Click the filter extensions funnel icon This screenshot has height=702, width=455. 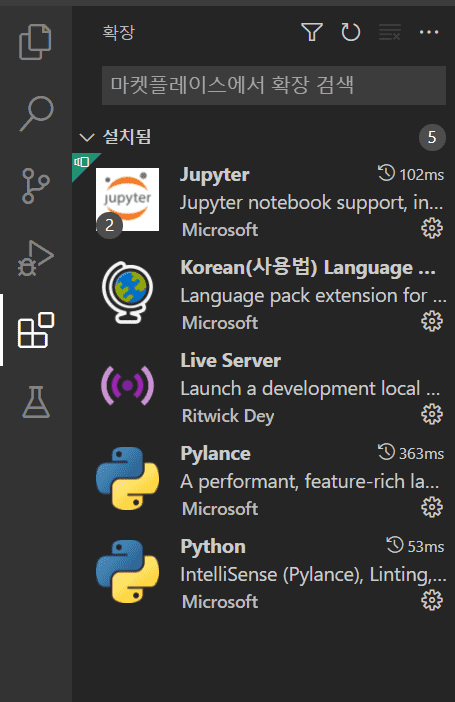coord(312,32)
